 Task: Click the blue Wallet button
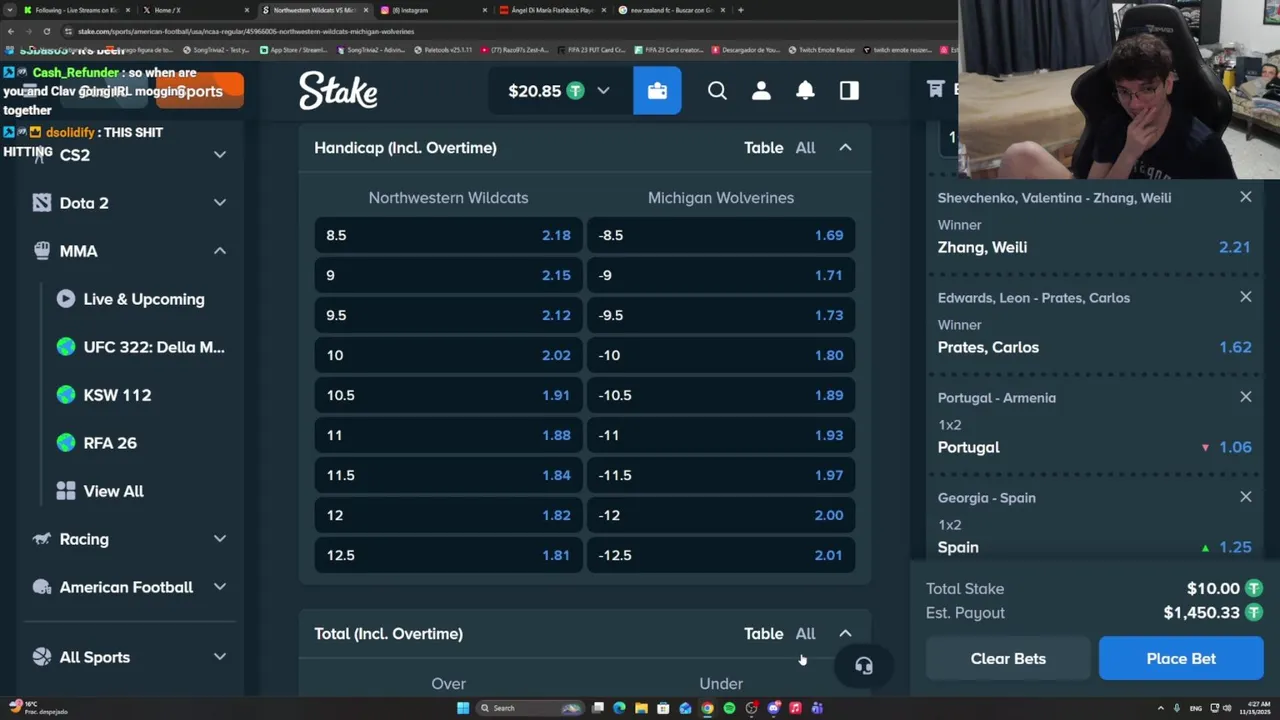click(x=657, y=91)
